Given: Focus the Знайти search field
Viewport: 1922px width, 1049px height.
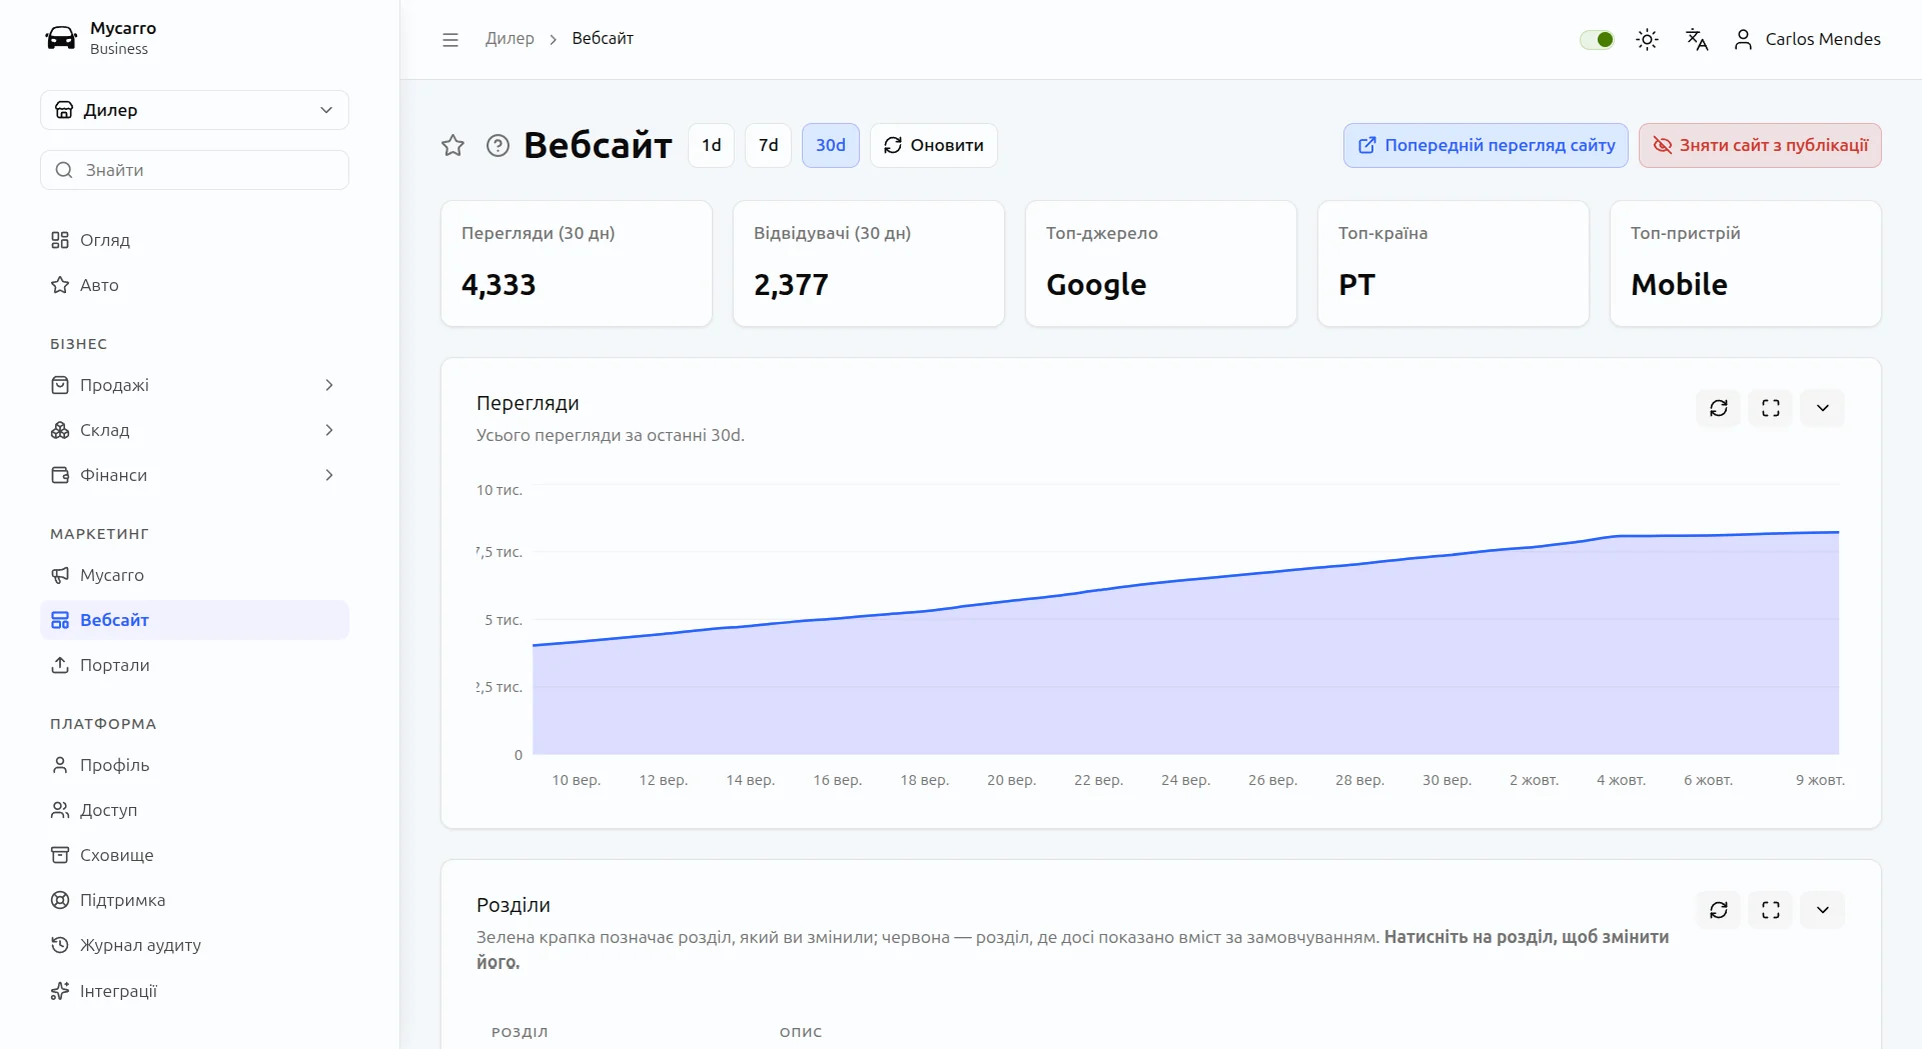Looking at the screenshot, I should tap(195, 170).
